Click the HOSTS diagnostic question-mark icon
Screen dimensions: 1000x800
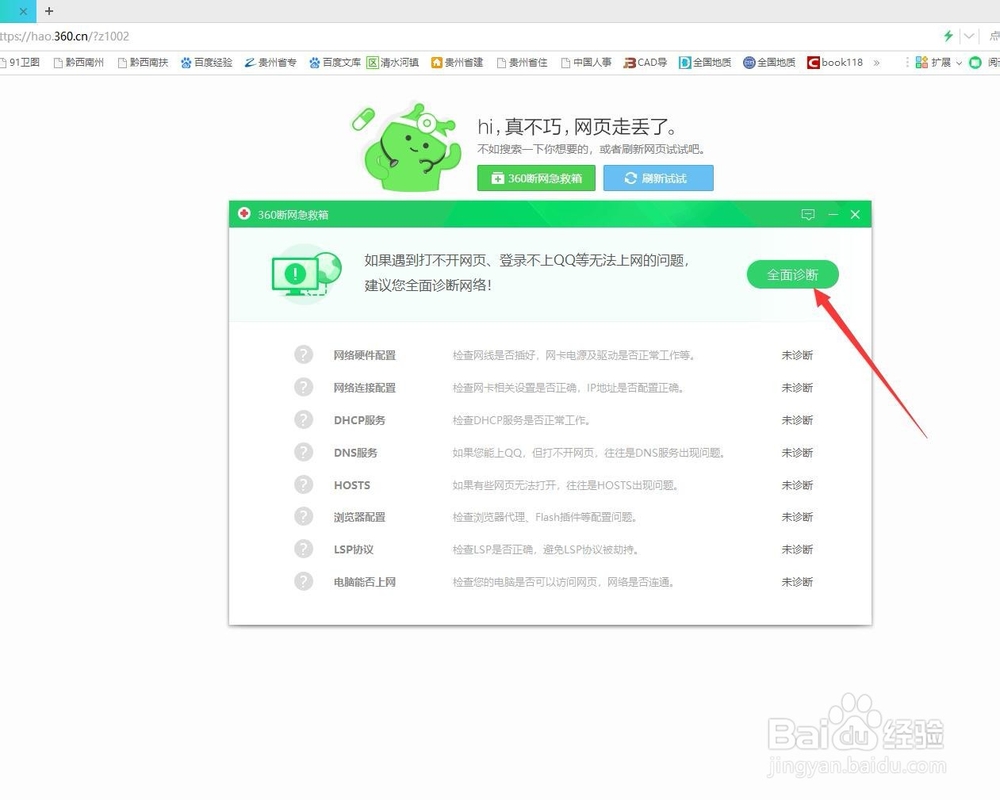pyautogui.click(x=303, y=485)
